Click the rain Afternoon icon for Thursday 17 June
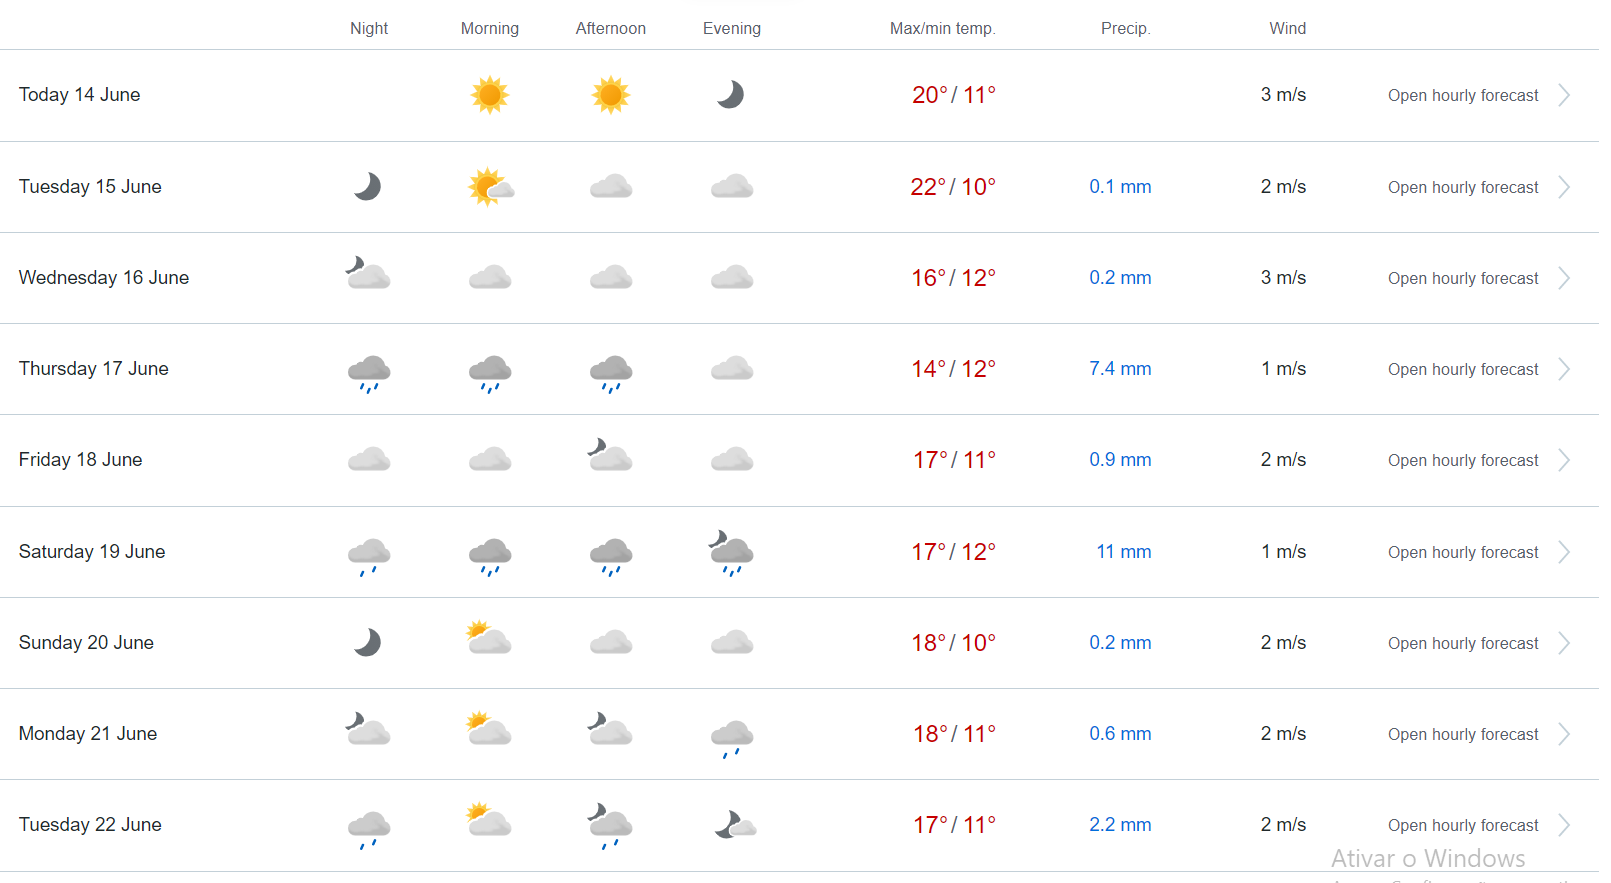 [x=611, y=374]
